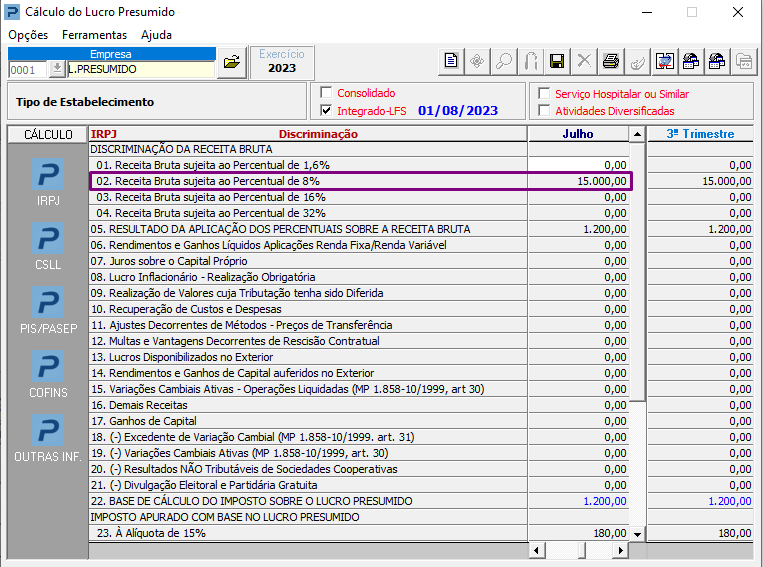Viewport: 763px width, 567px height.
Task: Click row 23 À Alíquota de 15%
Action: pyautogui.click(x=308, y=533)
